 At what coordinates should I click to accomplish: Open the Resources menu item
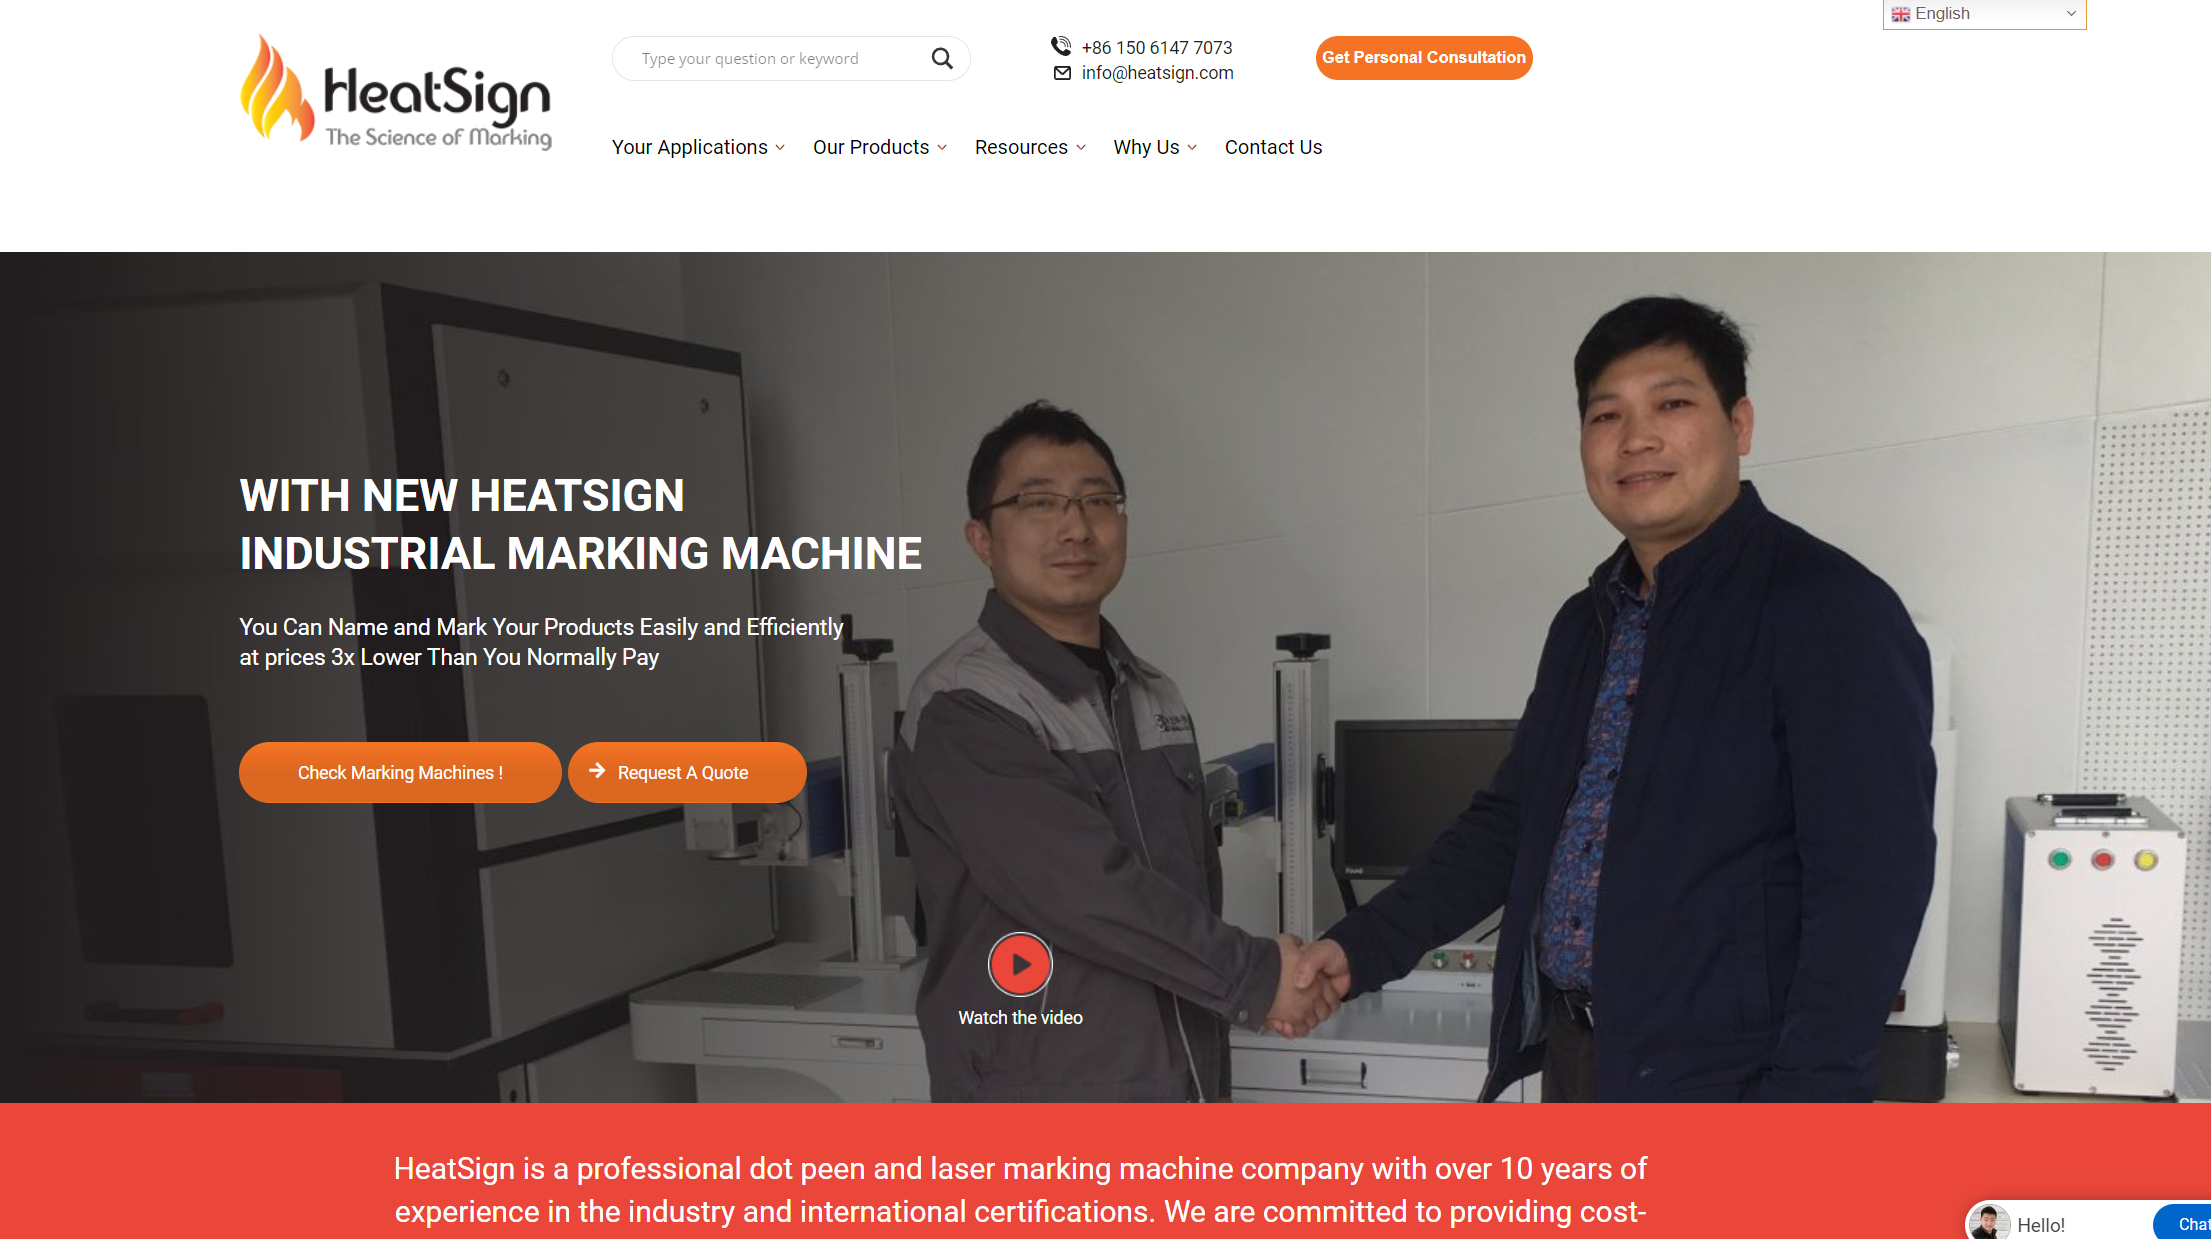[x=1021, y=147]
